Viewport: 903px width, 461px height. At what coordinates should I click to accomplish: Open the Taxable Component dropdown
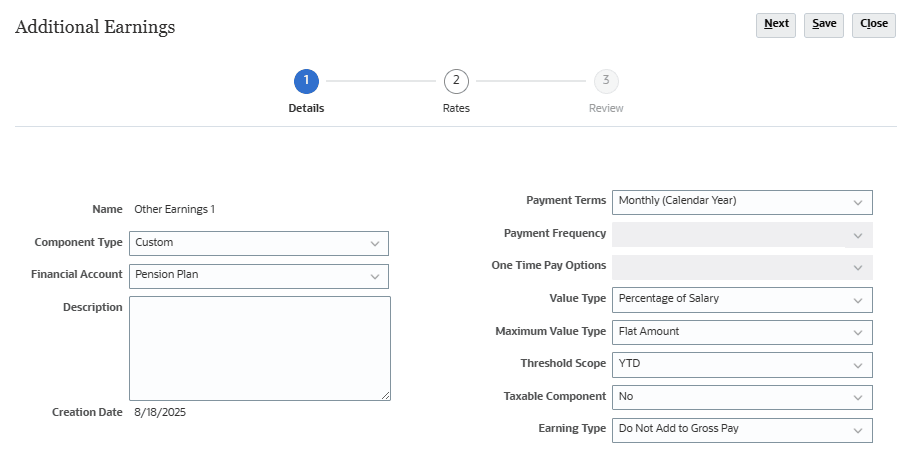pos(742,398)
